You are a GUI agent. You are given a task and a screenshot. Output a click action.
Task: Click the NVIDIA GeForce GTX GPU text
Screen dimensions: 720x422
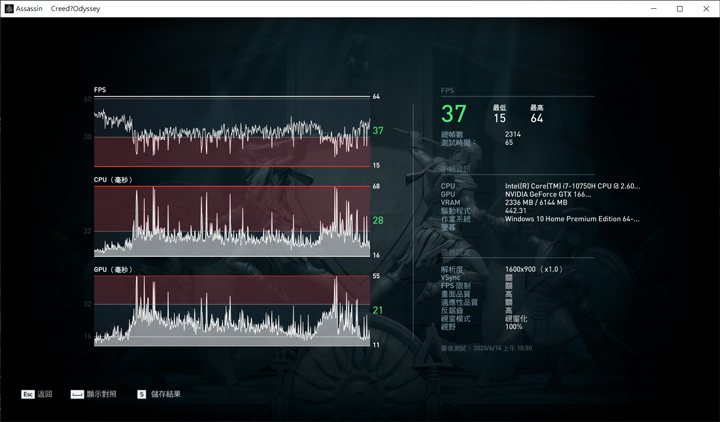[548, 194]
